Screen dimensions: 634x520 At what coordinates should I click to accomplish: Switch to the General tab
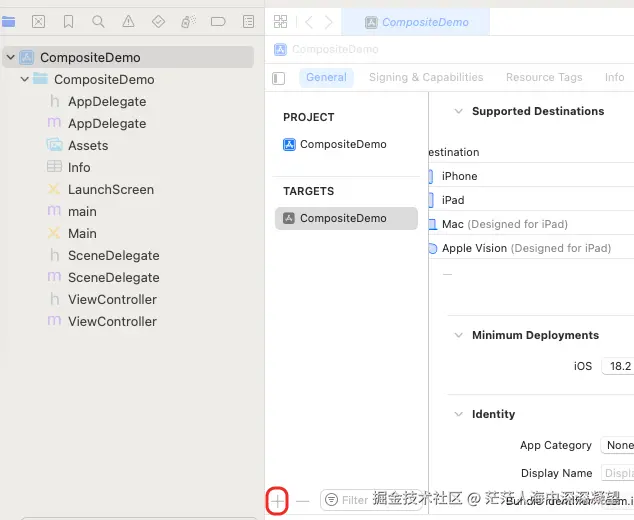click(326, 77)
